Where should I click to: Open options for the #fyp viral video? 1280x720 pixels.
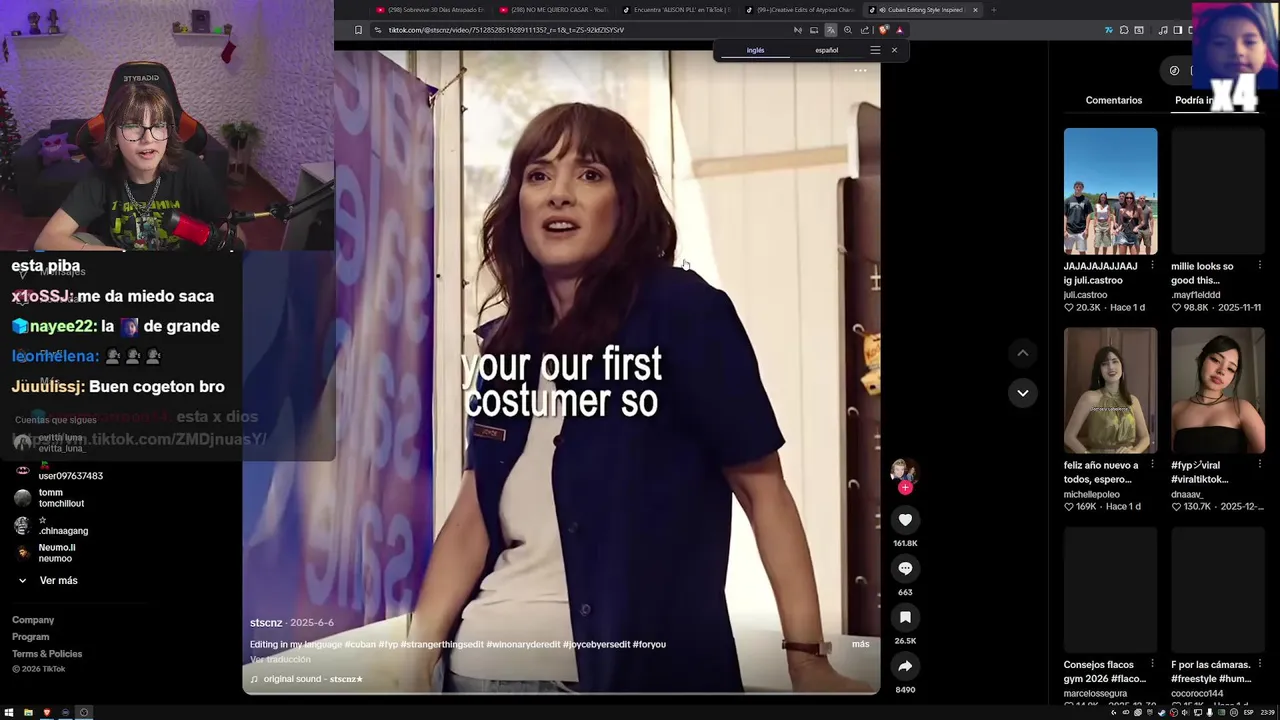1259,464
